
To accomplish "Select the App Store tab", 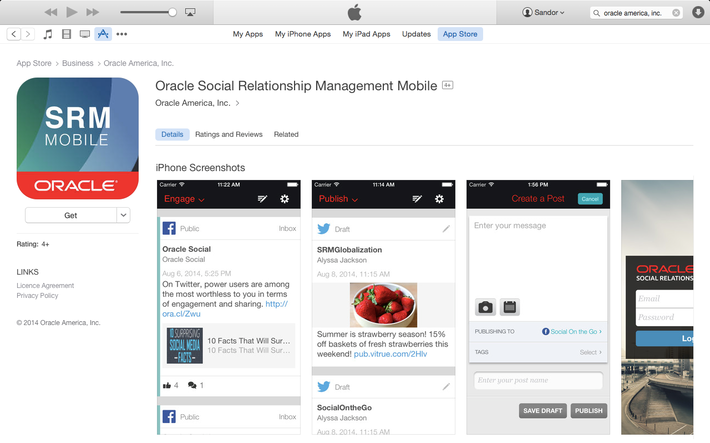I will pyautogui.click(x=460, y=34).
